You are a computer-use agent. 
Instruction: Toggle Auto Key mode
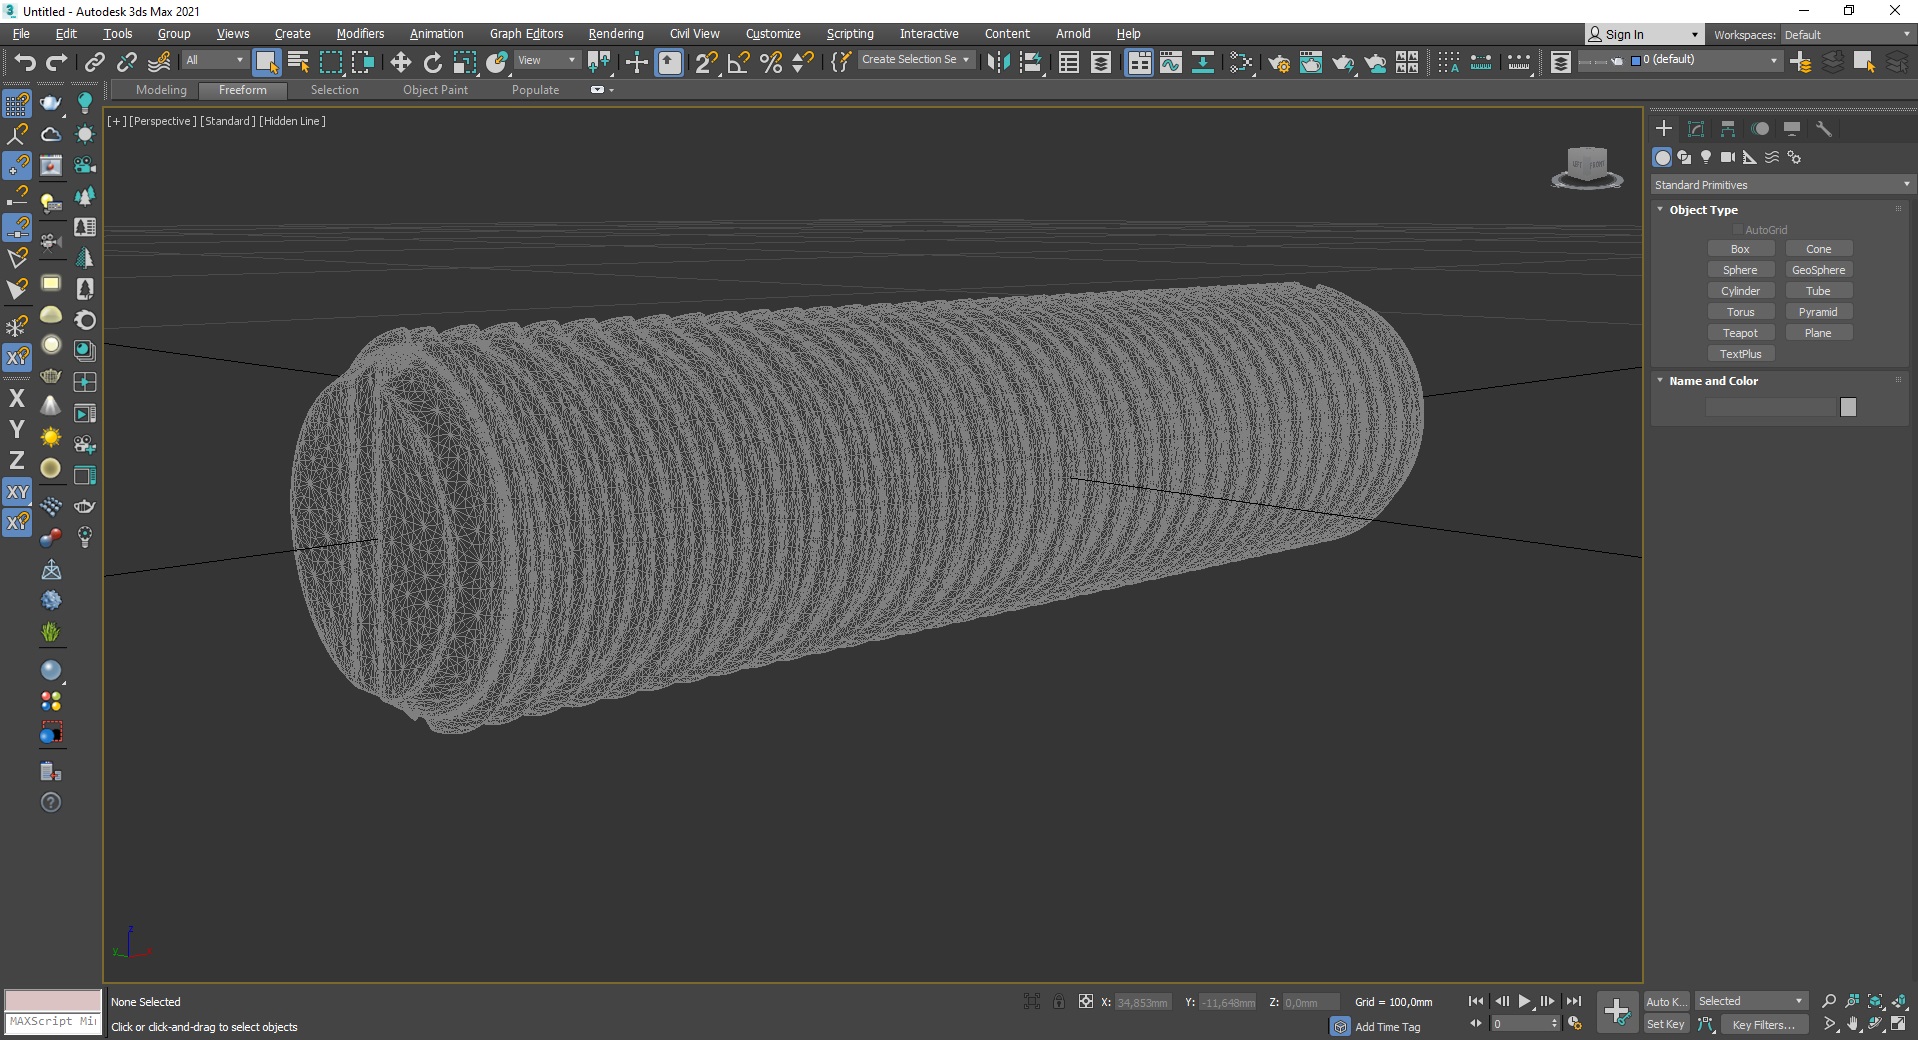[x=1666, y=1001]
